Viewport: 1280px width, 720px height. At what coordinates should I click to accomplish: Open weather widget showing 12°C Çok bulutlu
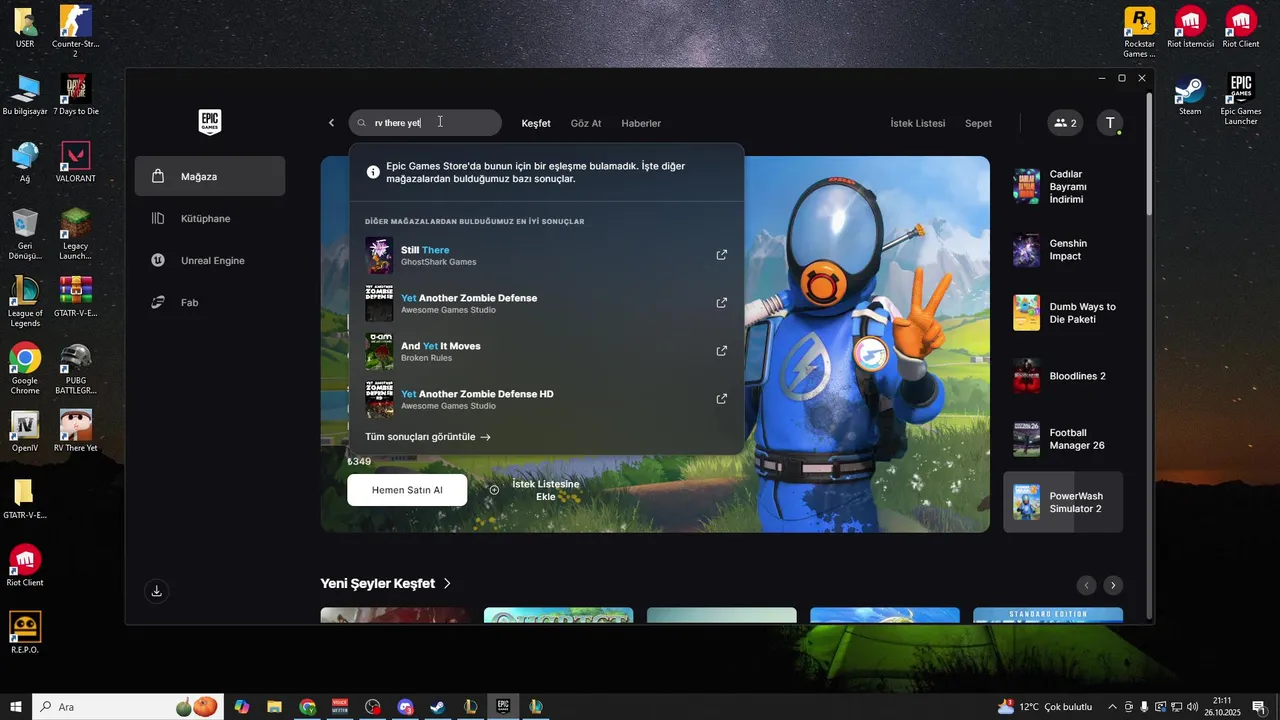1045,707
